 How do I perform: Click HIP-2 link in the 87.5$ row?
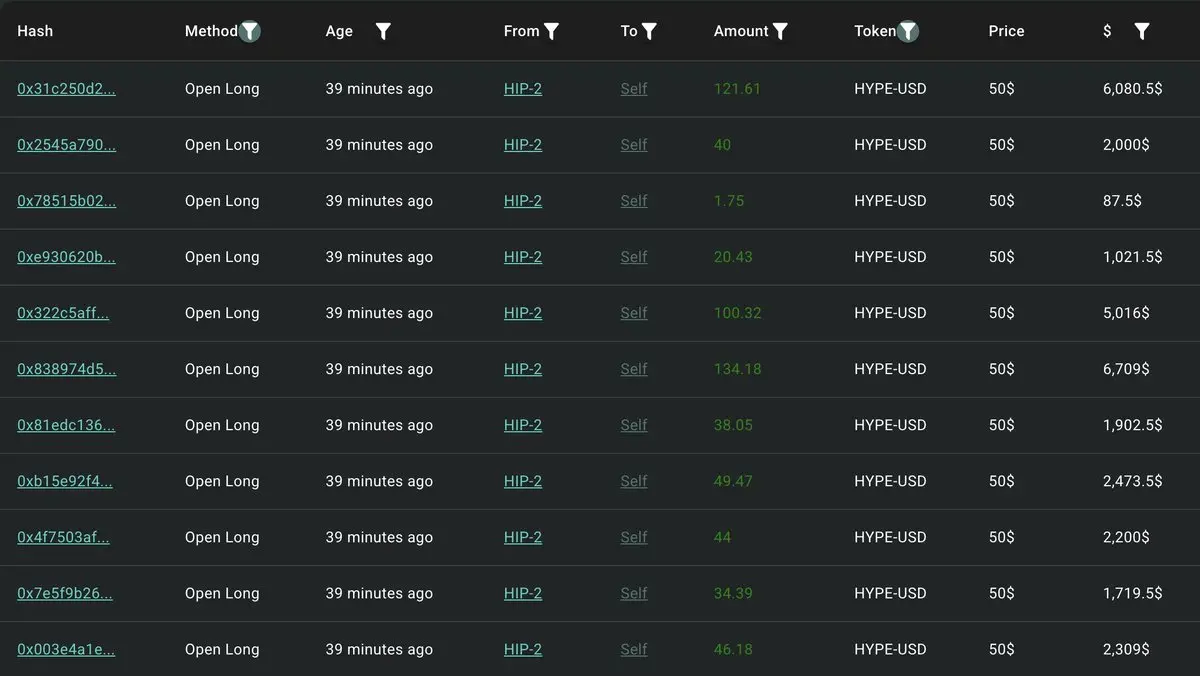click(x=523, y=201)
